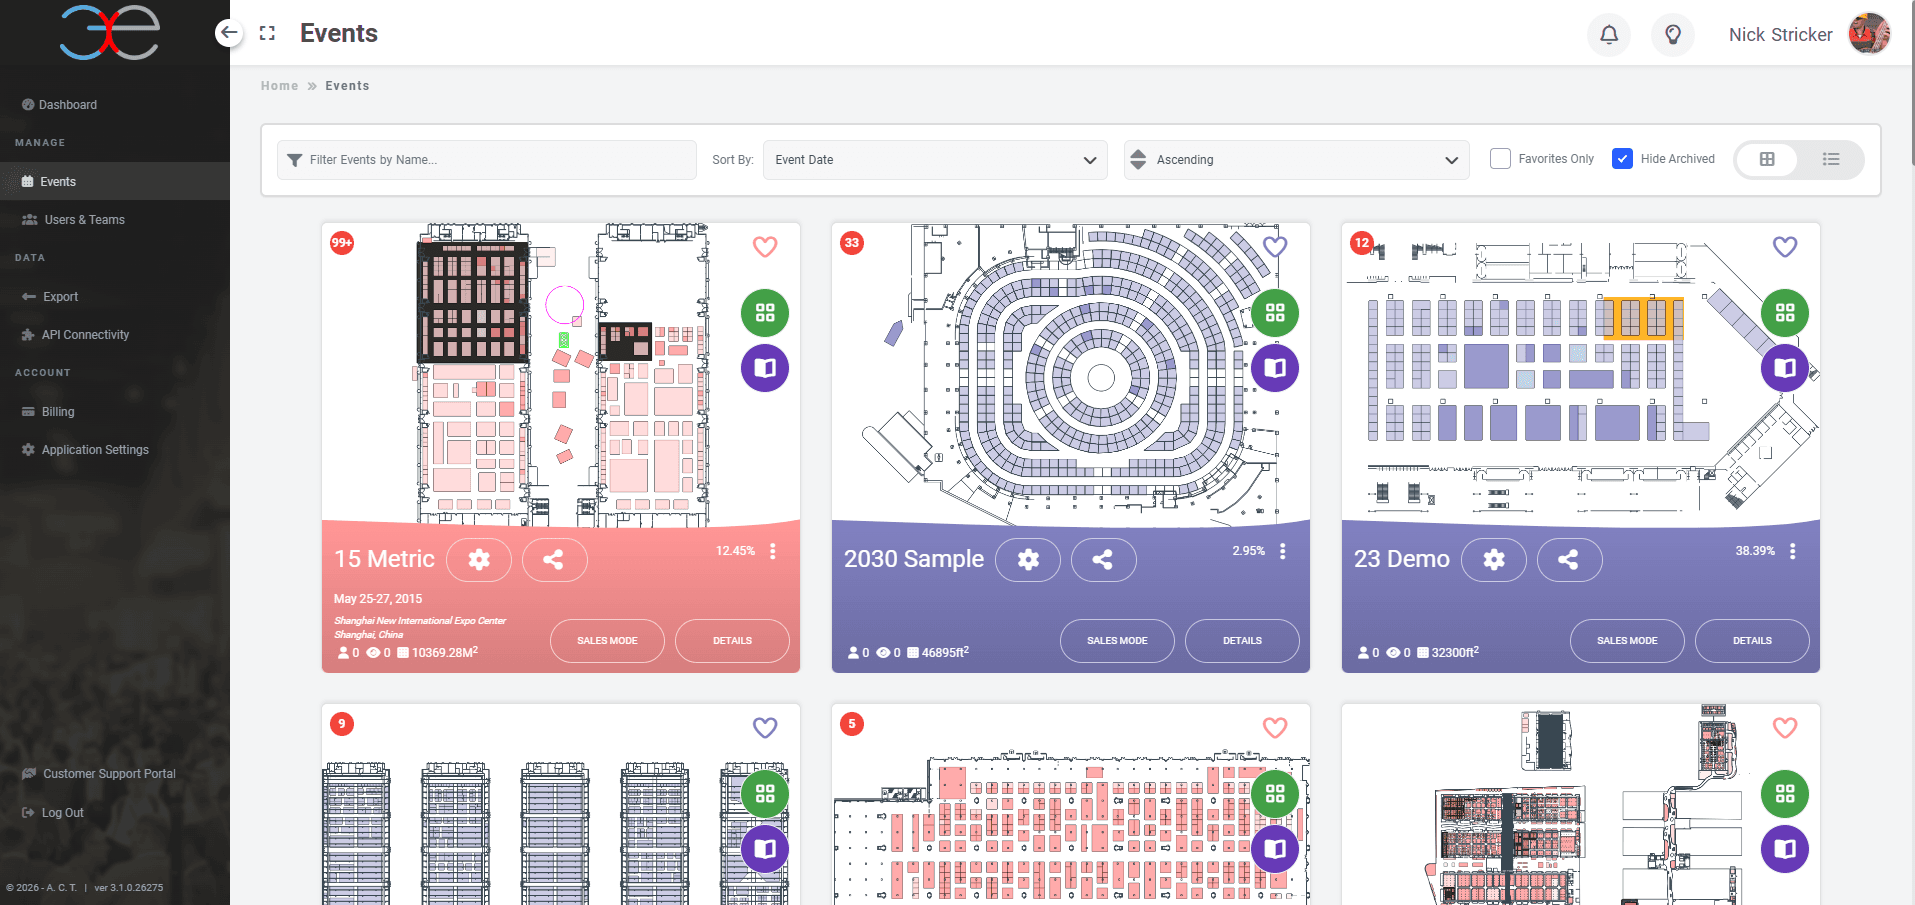Open the notifications bell
This screenshot has height=905, width=1915.
click(1609, 35)
